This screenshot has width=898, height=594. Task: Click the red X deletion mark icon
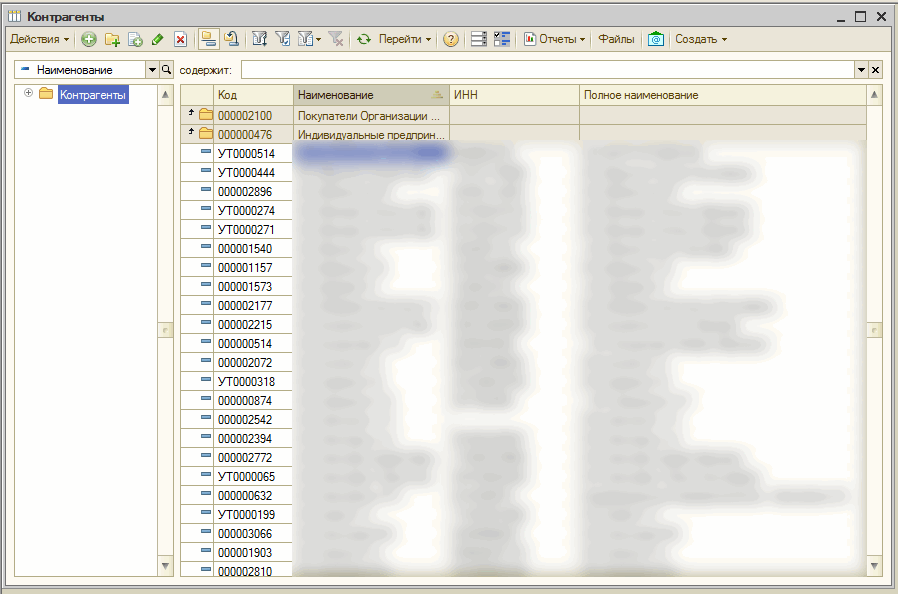click(x=180, y=40)
